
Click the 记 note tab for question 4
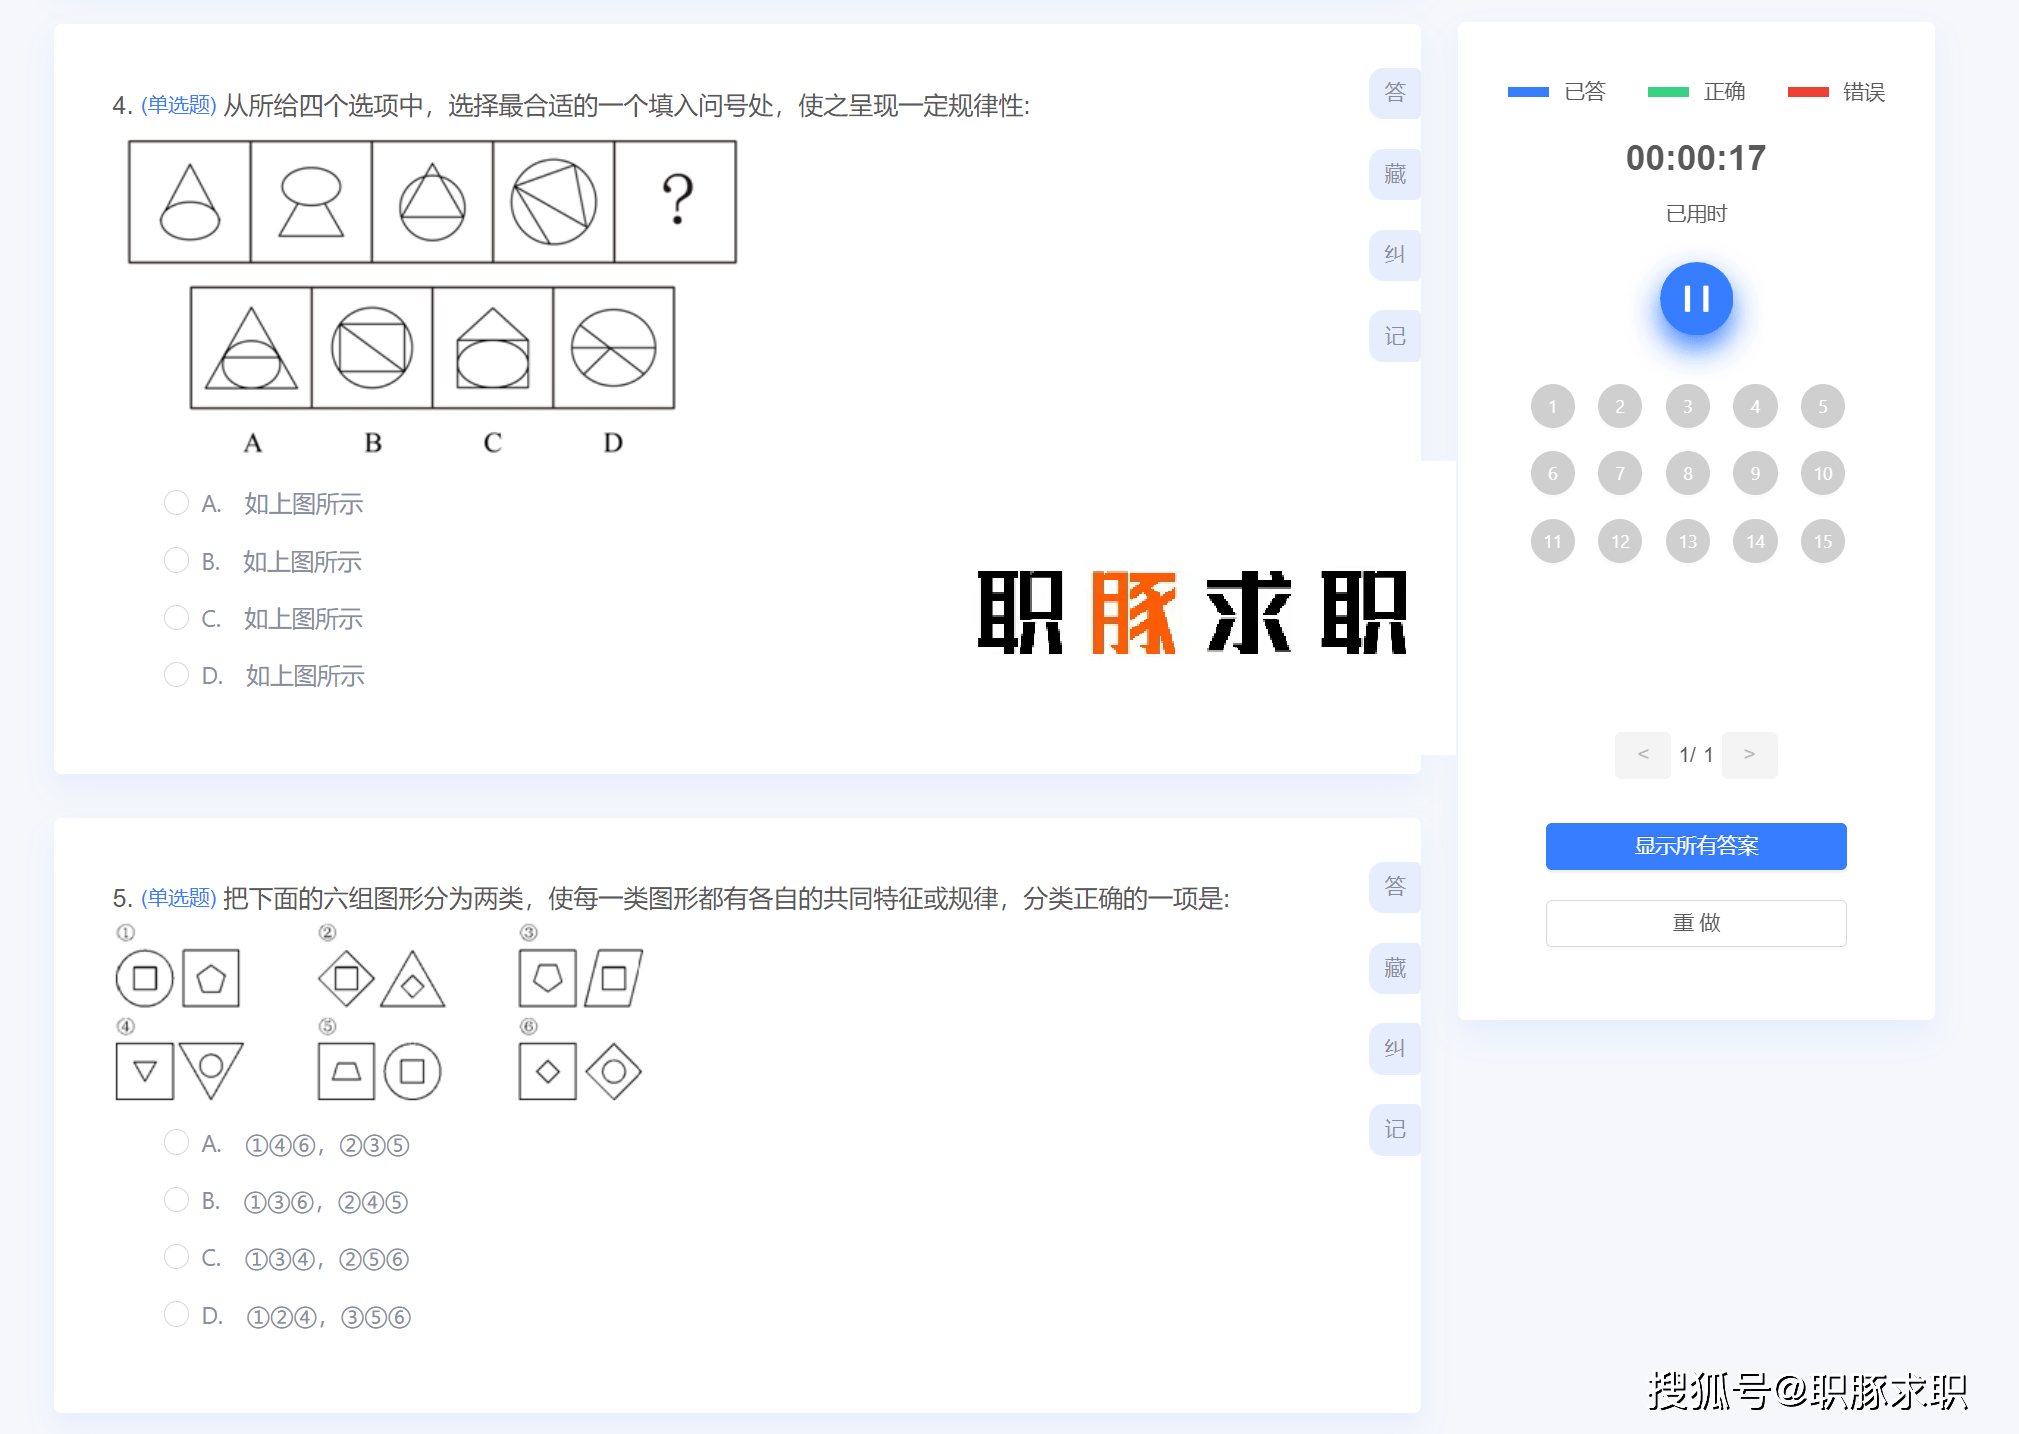click(1394, 336)
